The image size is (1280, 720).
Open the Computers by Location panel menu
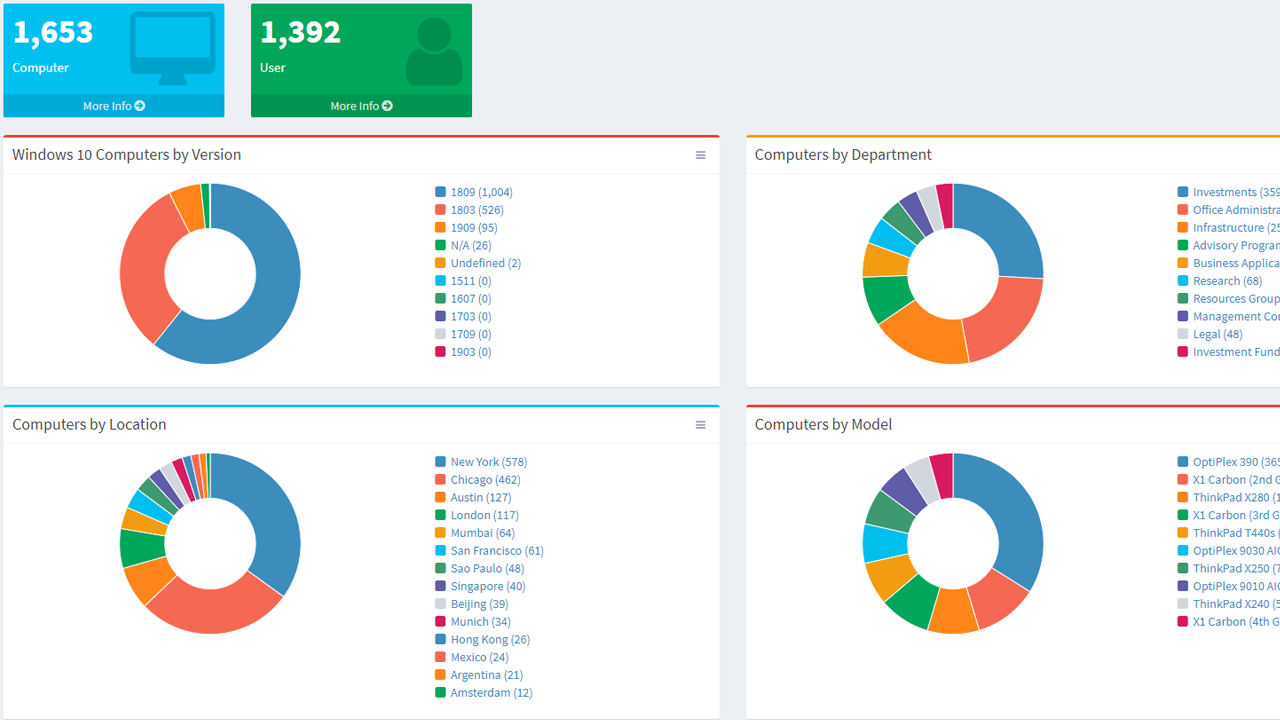click(x=700, y=424)
